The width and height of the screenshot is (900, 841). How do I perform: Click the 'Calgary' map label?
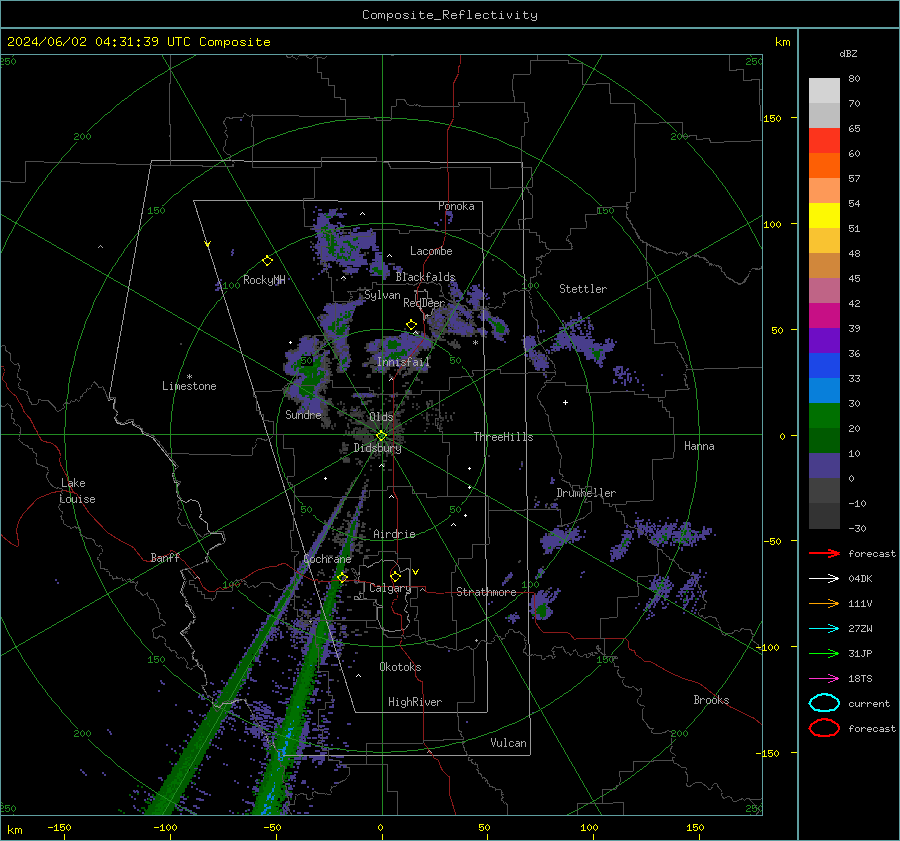tap(390, 588)
